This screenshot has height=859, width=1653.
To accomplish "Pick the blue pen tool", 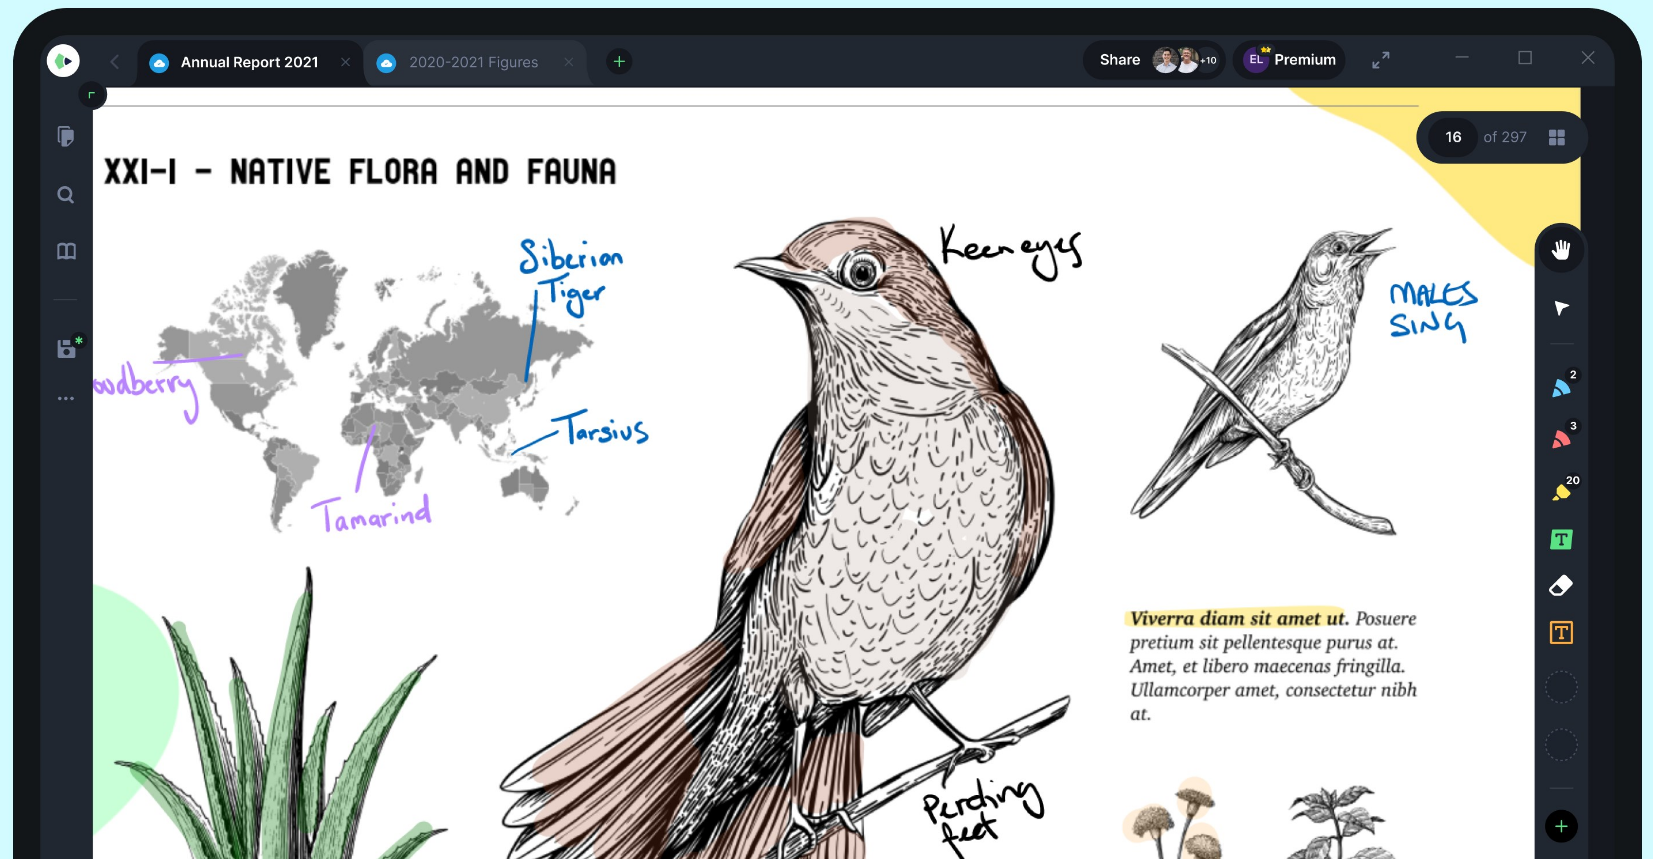I will [1561, 388].
